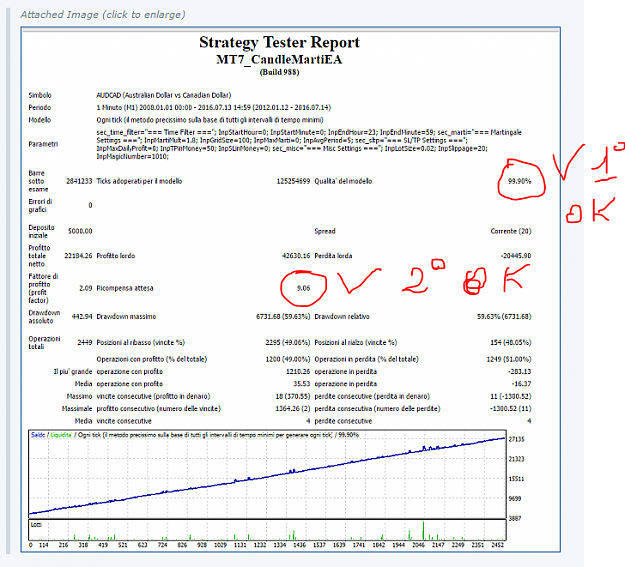Select the largest loss trade value '-283.13'
This screenshot has width=625, height=567.
pyautogui.click(x=519, y=372)
